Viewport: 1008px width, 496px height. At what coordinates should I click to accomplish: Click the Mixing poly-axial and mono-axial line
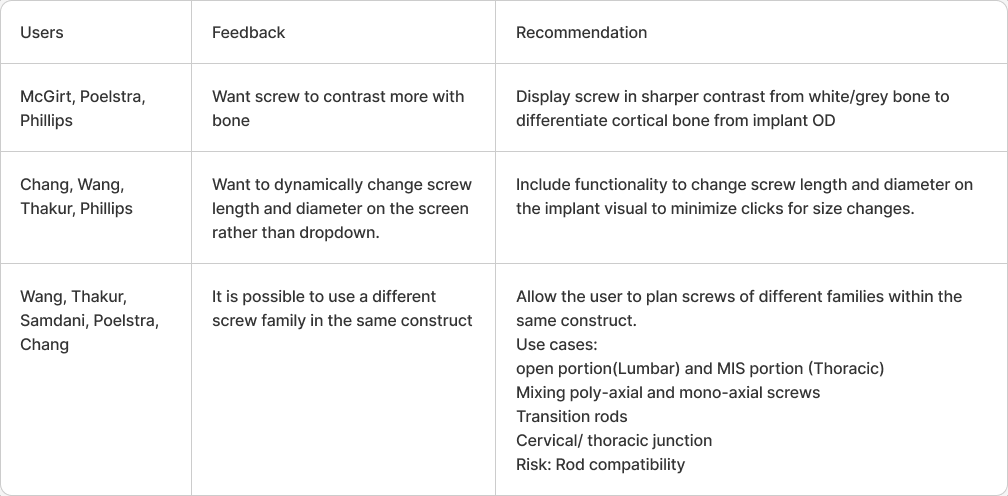pos(668,393)
